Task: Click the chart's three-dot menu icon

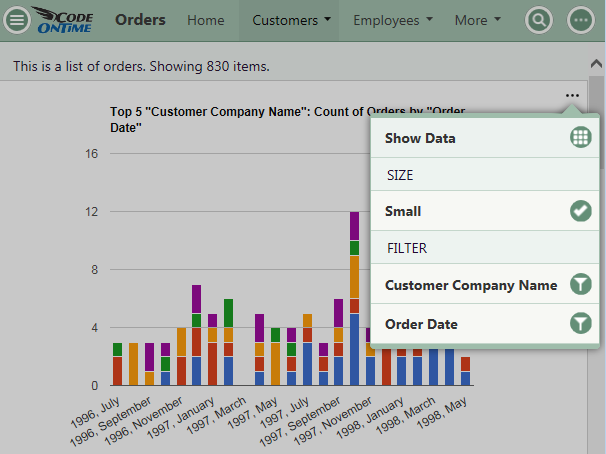Action: [x=572, y=96]
